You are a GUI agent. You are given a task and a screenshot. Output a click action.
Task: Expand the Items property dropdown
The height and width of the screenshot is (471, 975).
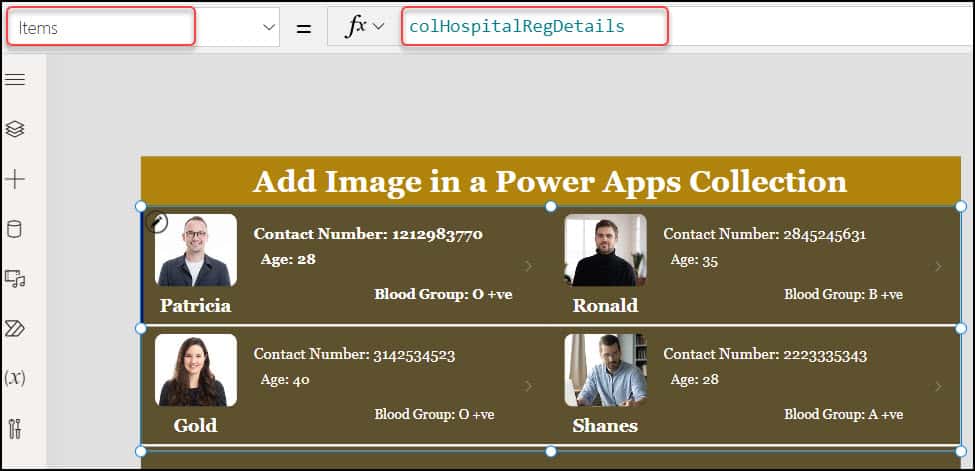[269, 27]
